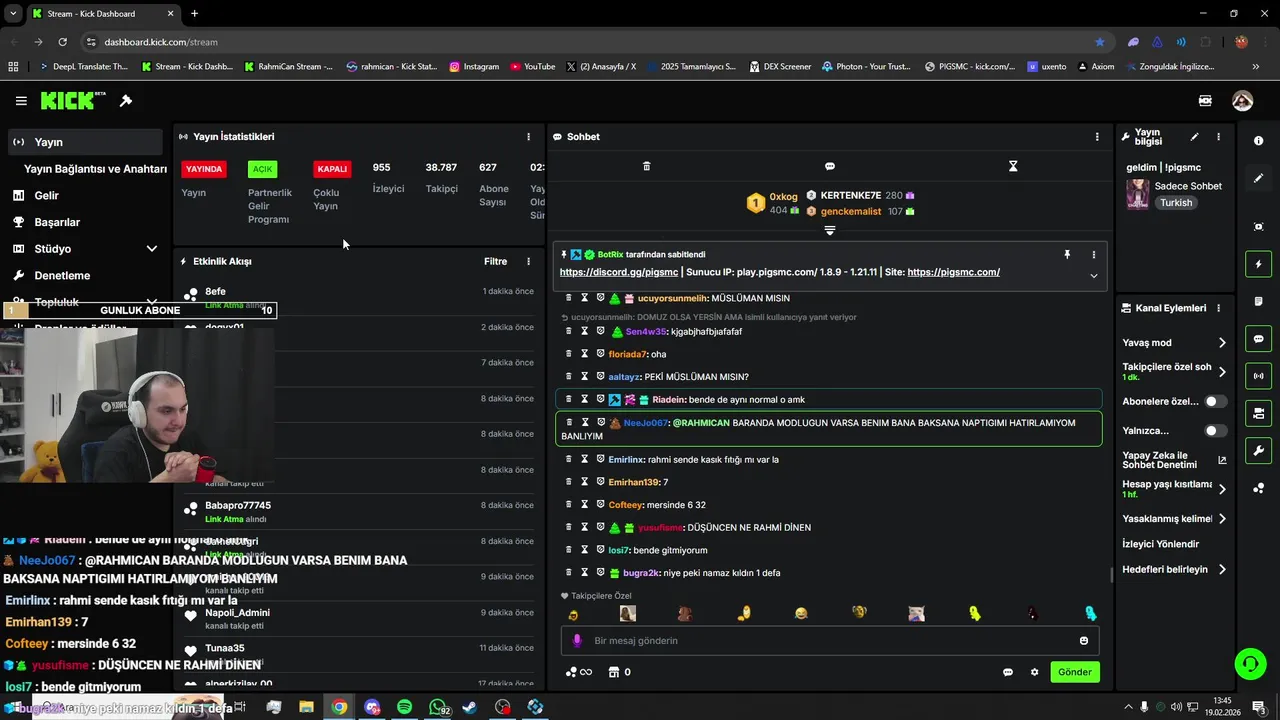Toggle the Abonelere özel chat switch
This screenshot has height=720, width=1280.
(x=1215, y=401)
